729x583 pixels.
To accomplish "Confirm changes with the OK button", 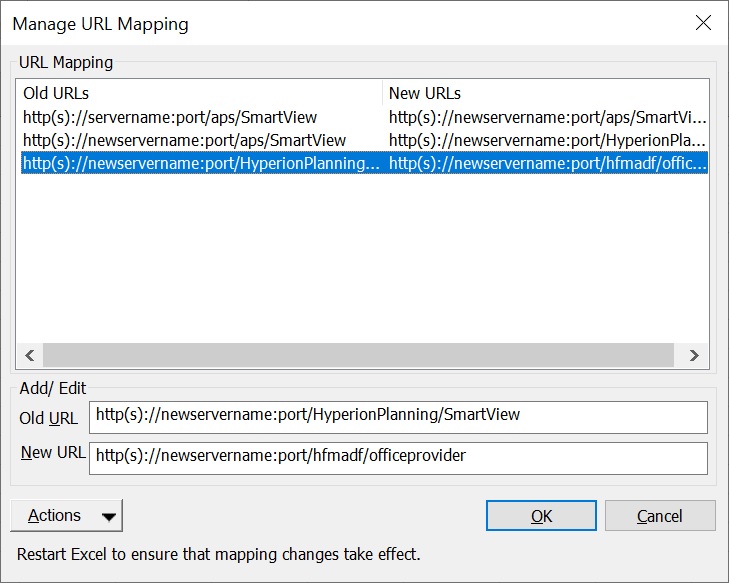I will (541, 516).
